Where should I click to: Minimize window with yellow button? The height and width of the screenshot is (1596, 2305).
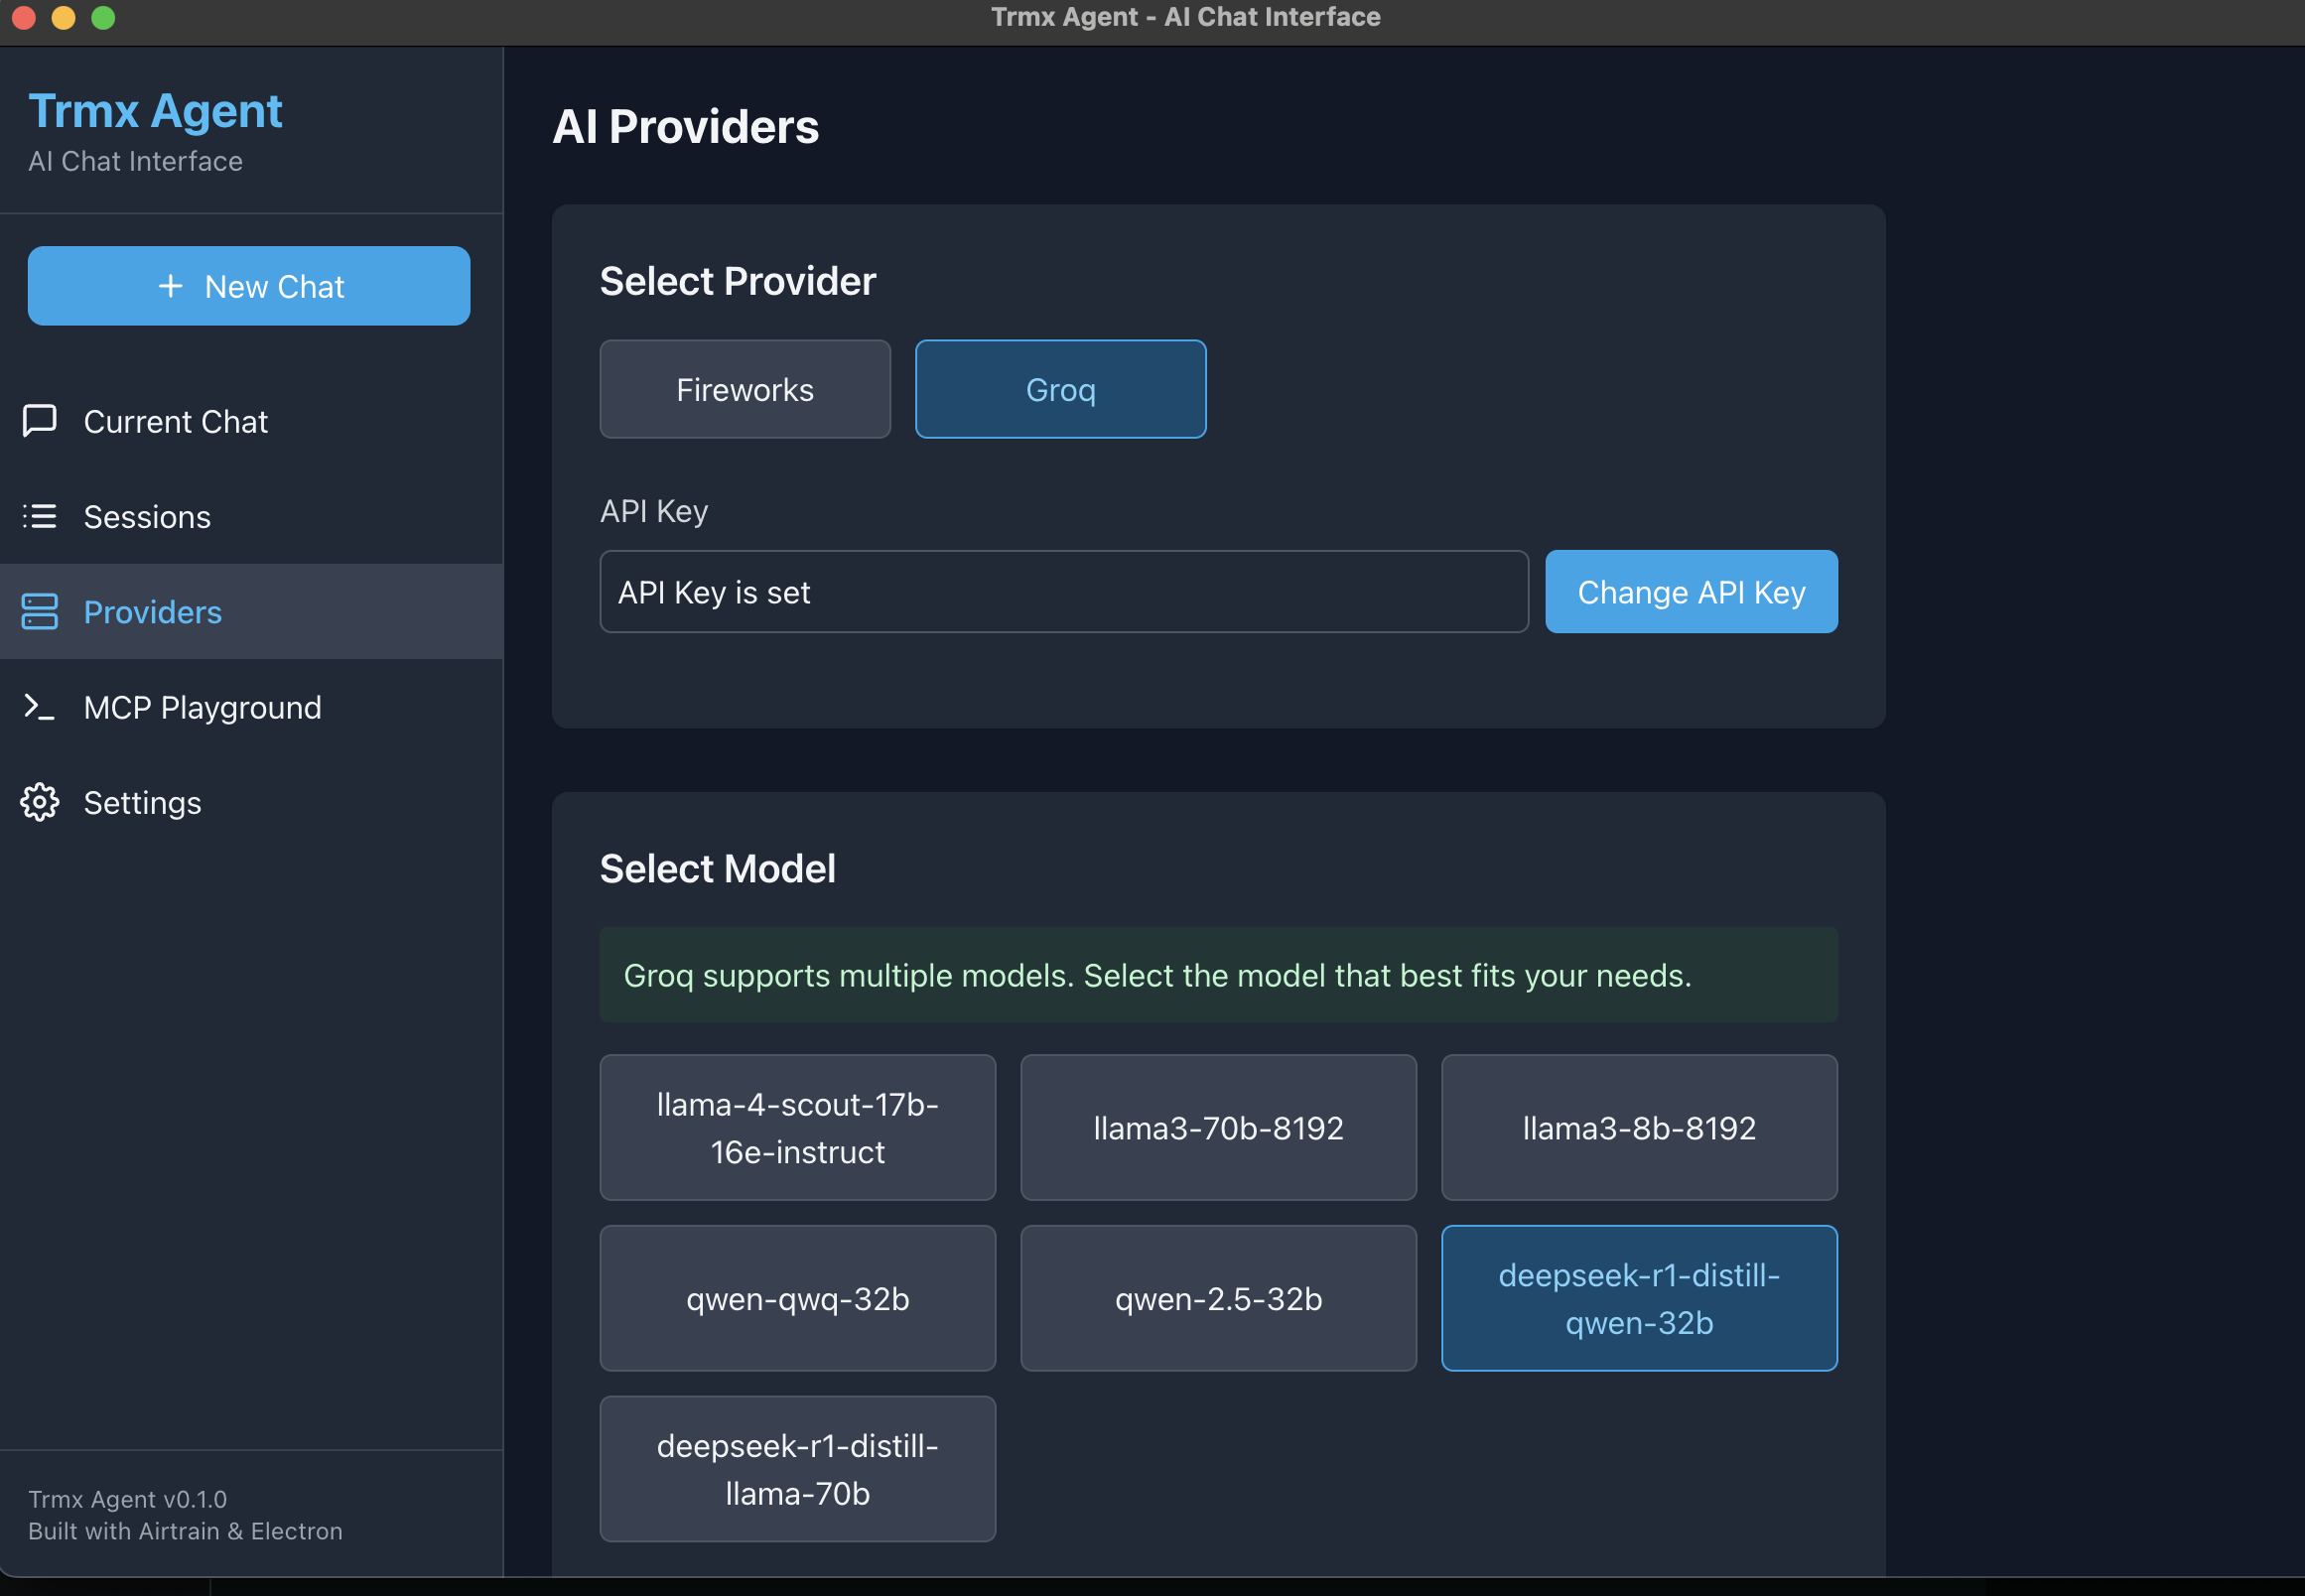coord(63,17)
